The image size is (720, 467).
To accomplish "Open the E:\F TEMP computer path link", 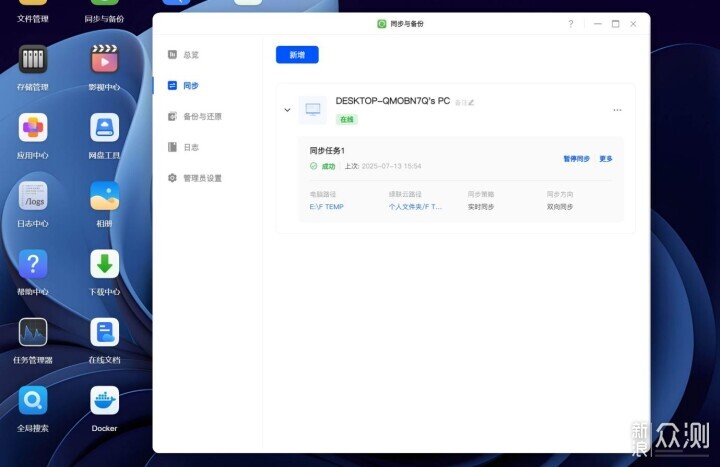I will click(326, 207).
